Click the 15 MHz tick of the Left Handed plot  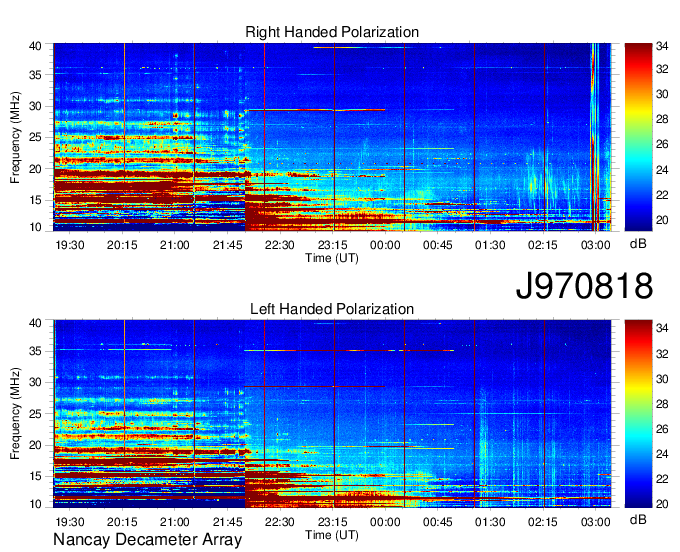(35, 476)
